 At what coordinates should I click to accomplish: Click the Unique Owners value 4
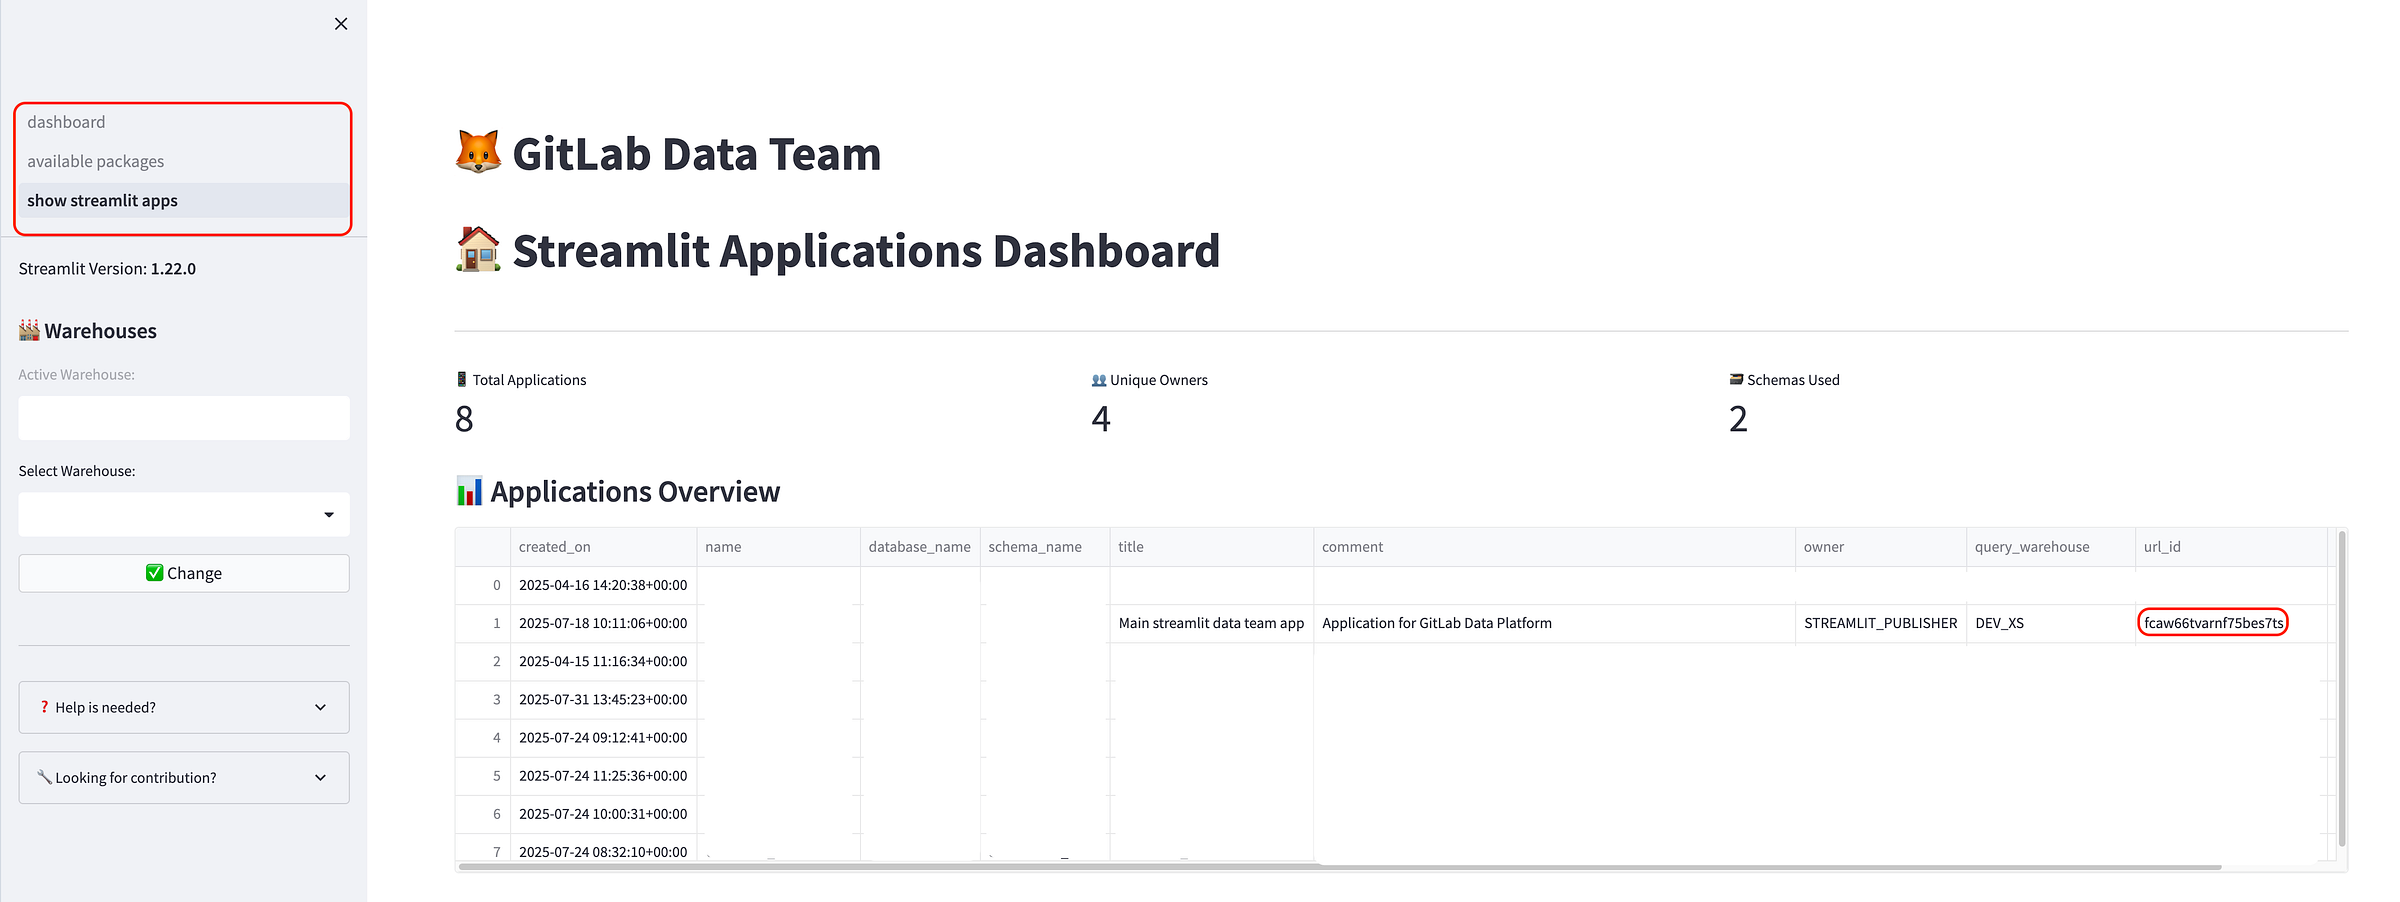1101,419
